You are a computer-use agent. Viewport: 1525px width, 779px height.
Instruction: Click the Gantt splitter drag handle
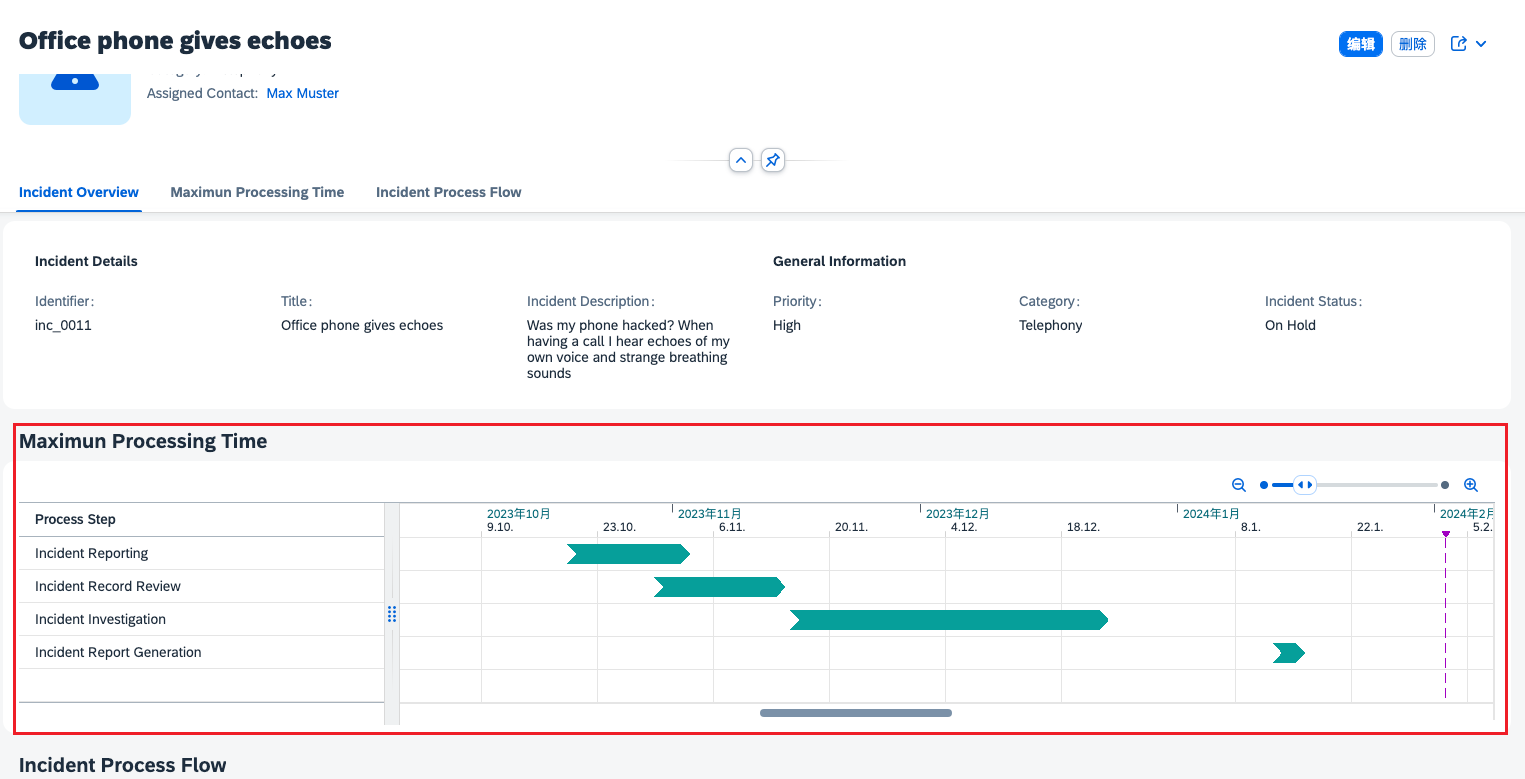pyautogui.click(x=392, y=614)
